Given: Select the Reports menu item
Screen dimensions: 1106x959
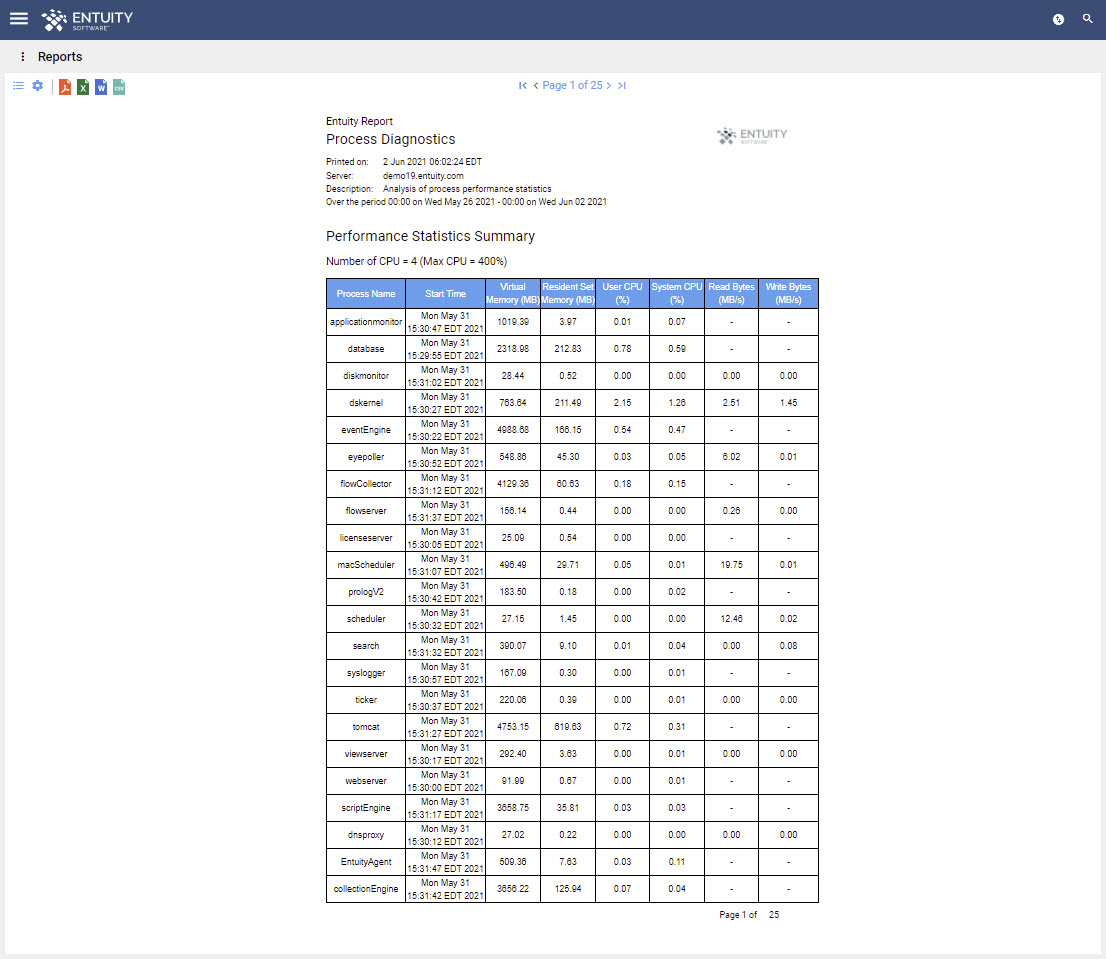Looking at the screenshot, I should (x=60, y=57).
